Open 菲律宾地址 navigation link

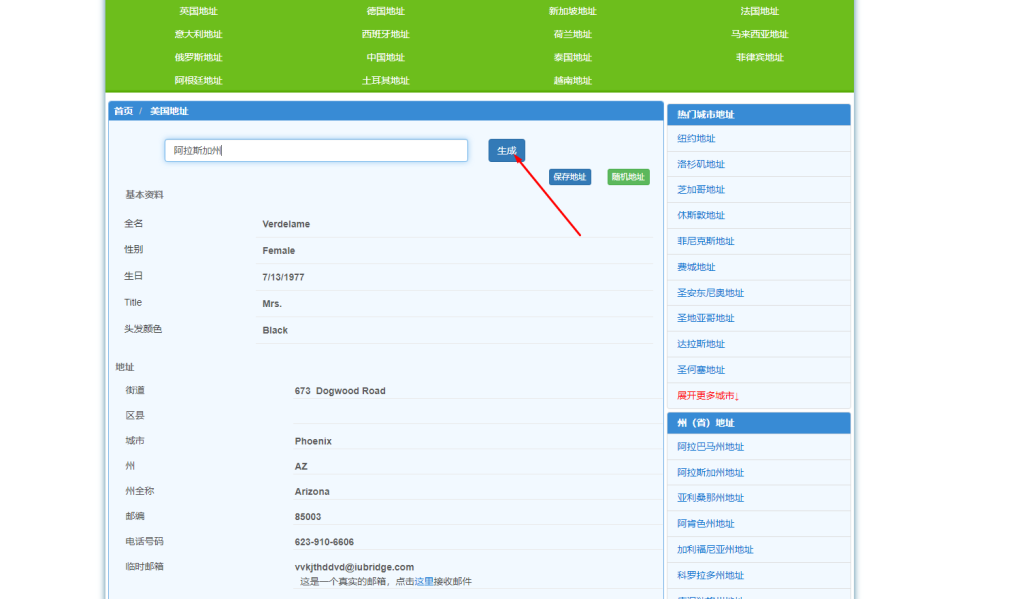coord(760,57)
